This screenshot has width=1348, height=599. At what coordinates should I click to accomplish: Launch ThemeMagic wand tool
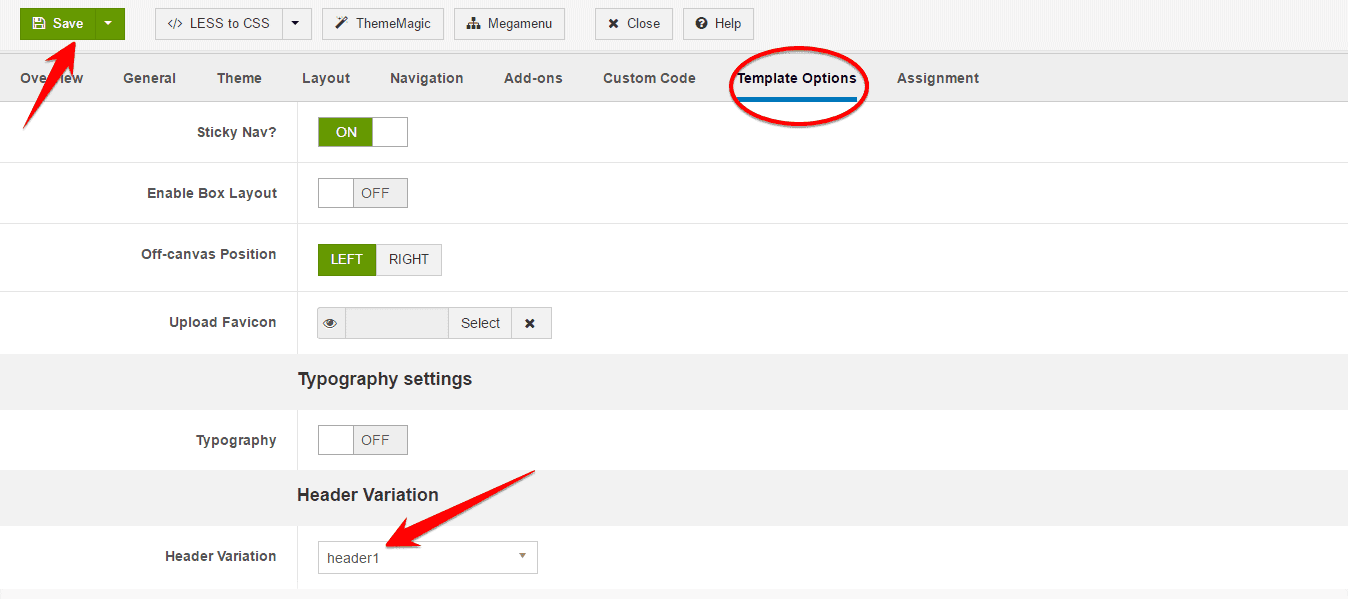pyautogui.click(x=382, y=24)
